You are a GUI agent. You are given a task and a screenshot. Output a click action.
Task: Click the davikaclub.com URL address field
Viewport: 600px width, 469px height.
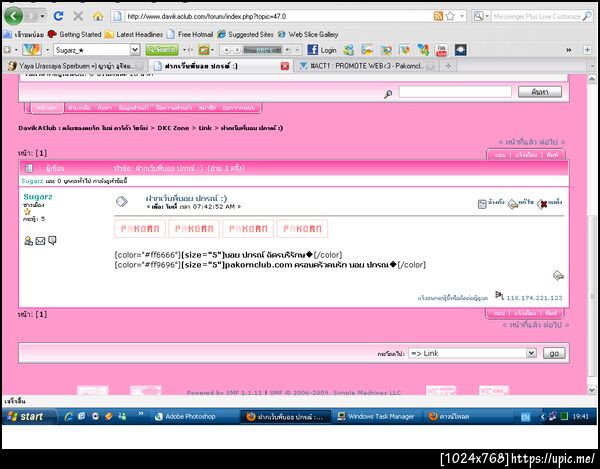click(277, 16)
